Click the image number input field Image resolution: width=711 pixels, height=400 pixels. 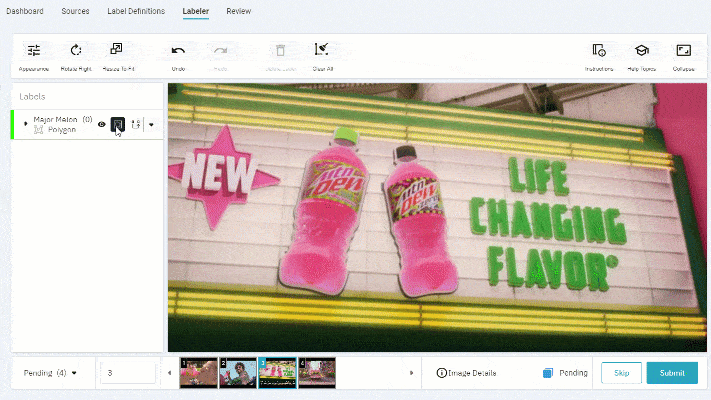(128, 373)
